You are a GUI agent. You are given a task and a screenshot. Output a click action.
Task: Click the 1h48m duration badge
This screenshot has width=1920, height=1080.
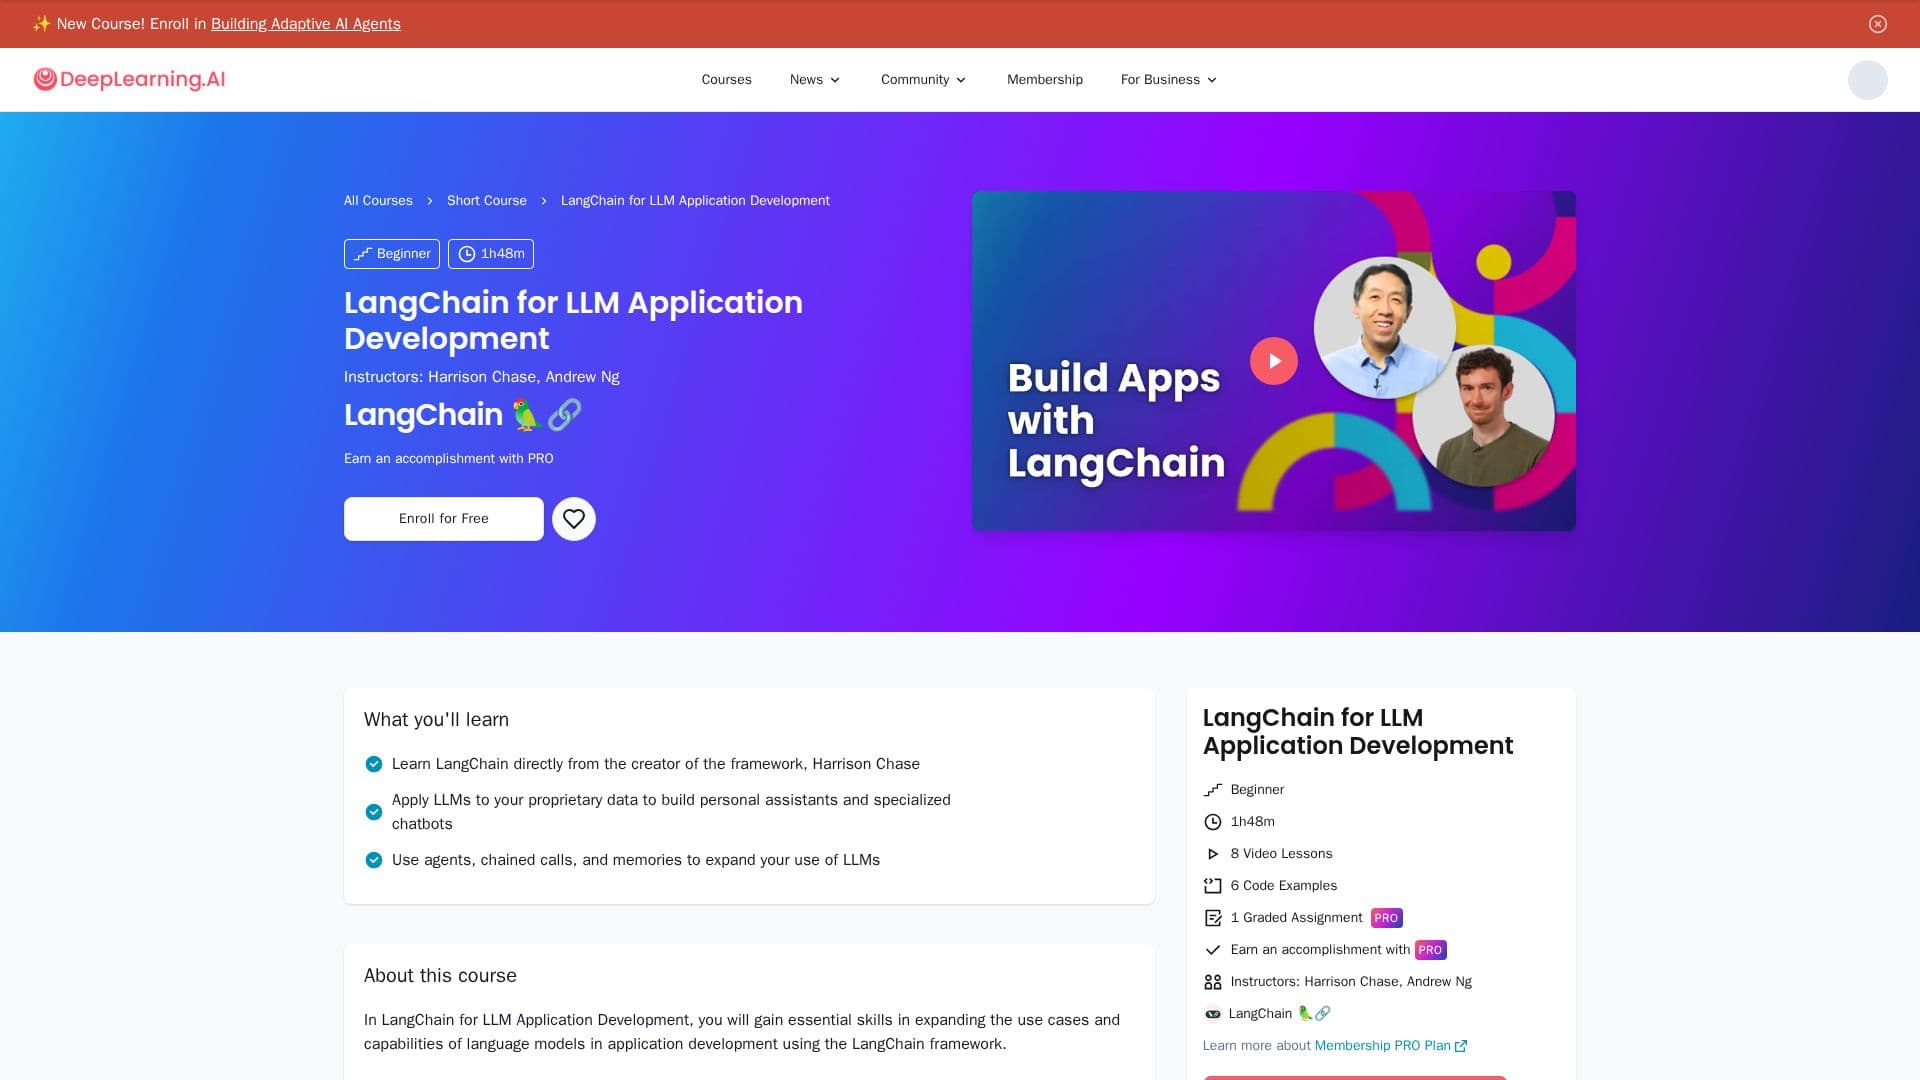coord(491,254)
